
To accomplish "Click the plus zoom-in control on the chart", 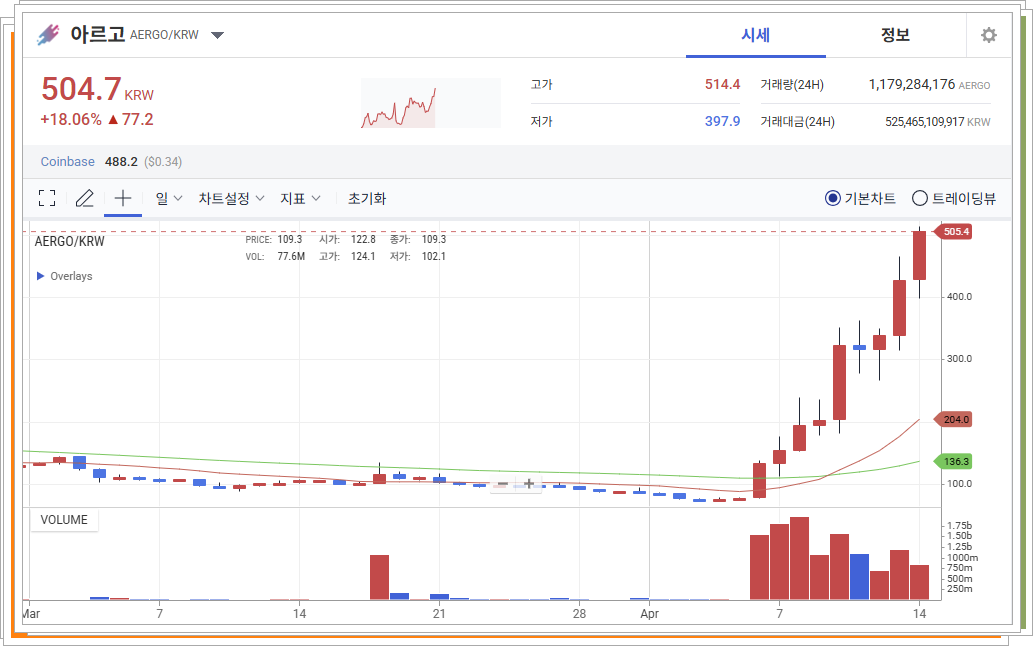I will click(x=529, y=483).
